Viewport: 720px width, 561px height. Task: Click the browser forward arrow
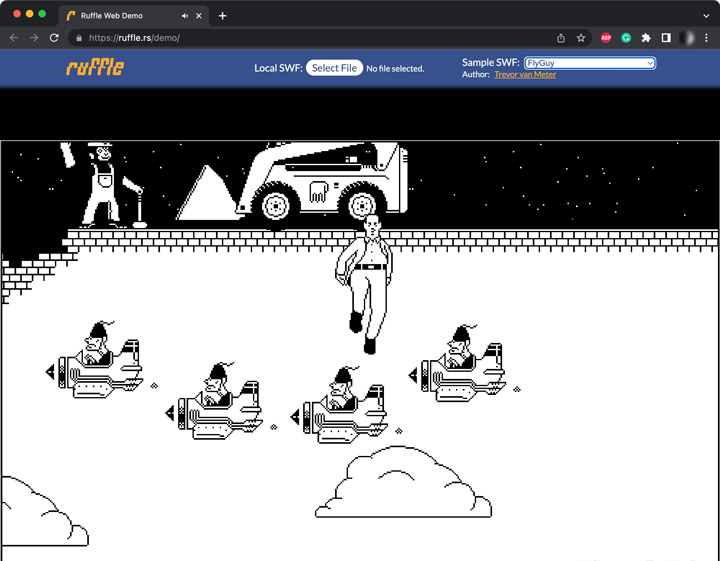pyautogui.click(x=34, y=38)
